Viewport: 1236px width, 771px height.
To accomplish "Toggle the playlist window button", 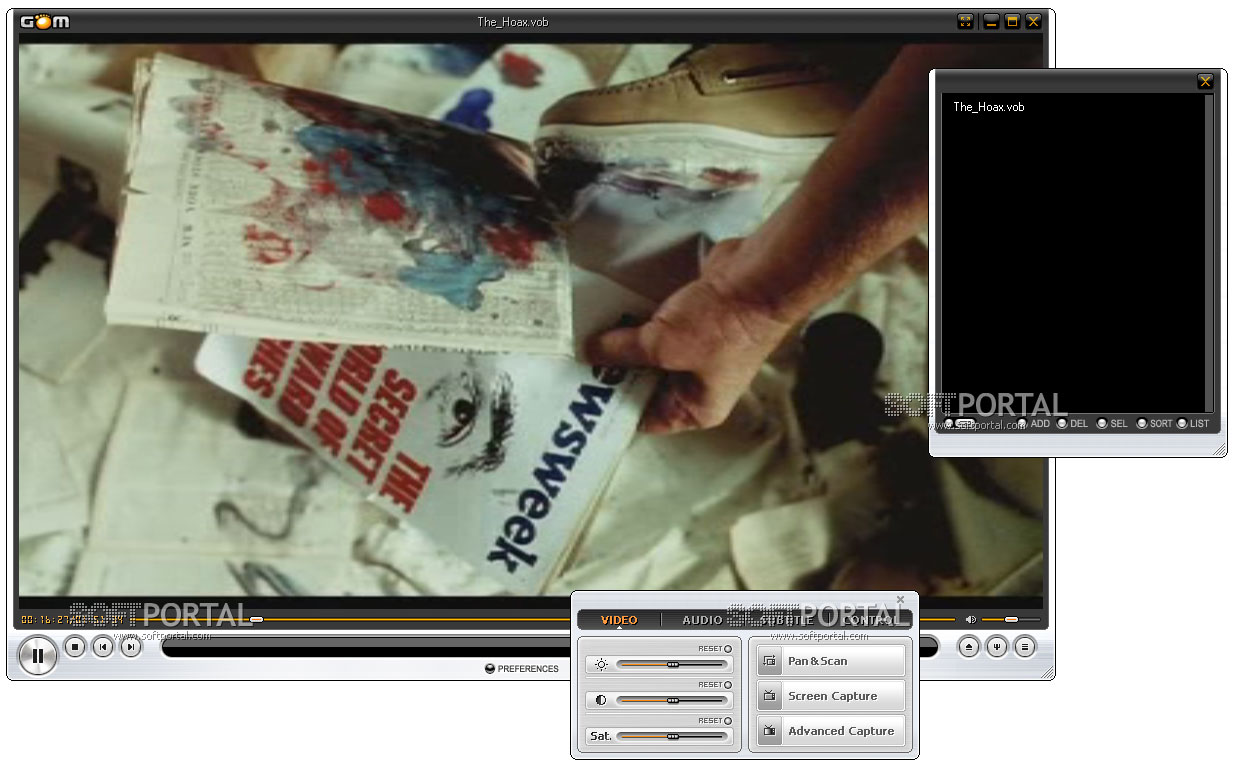I will (1024, 647).
